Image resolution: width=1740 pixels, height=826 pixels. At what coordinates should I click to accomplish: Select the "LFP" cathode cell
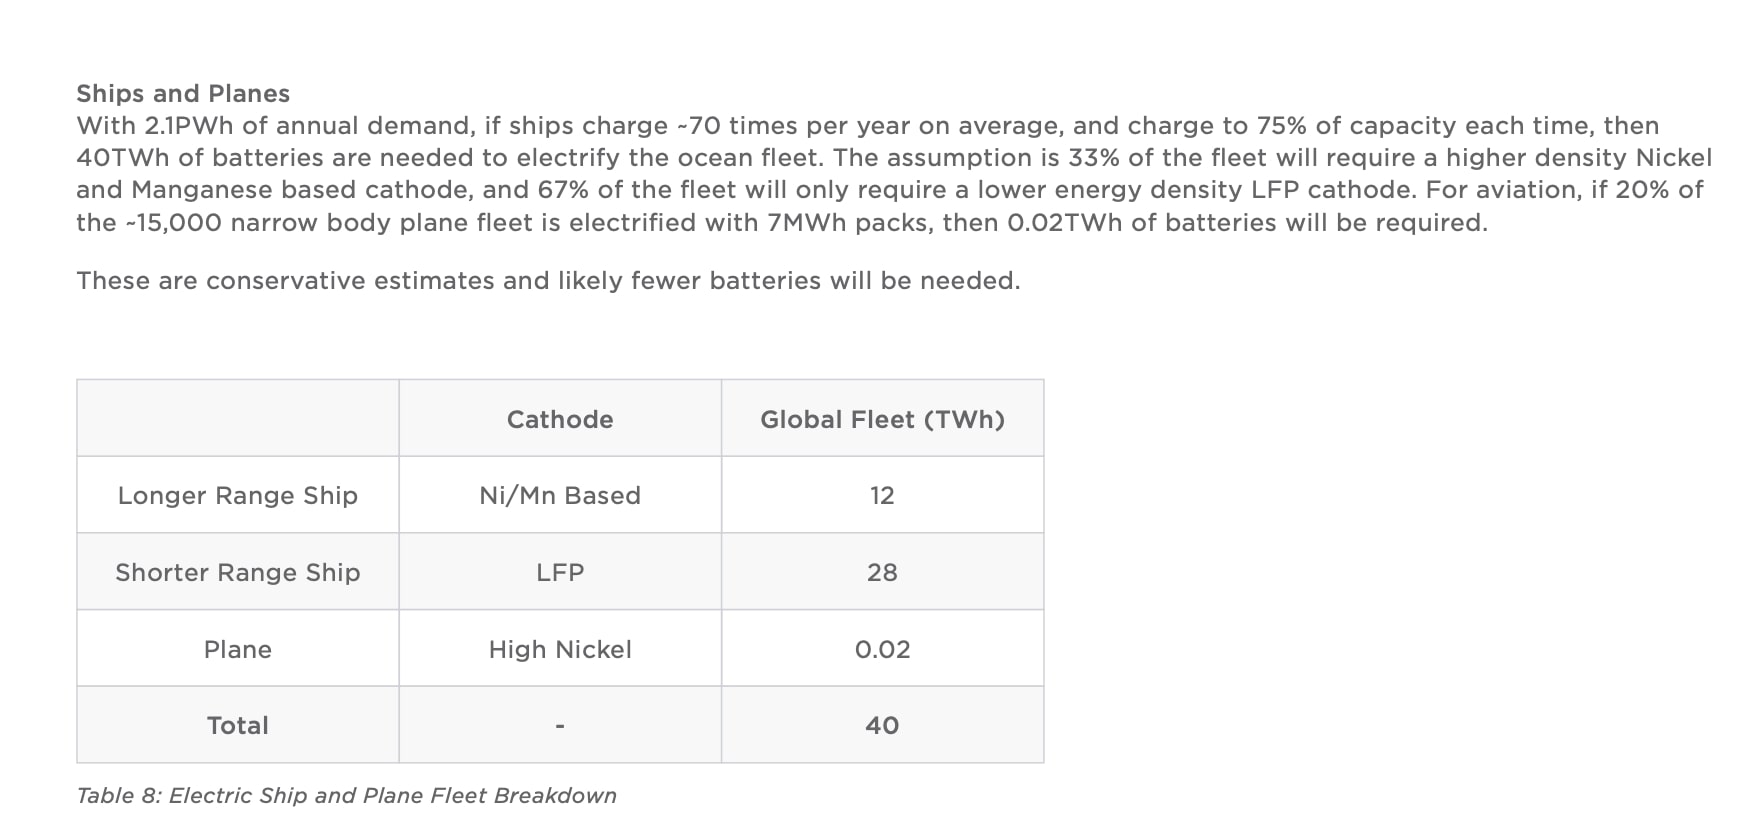(x=560, y=573)
